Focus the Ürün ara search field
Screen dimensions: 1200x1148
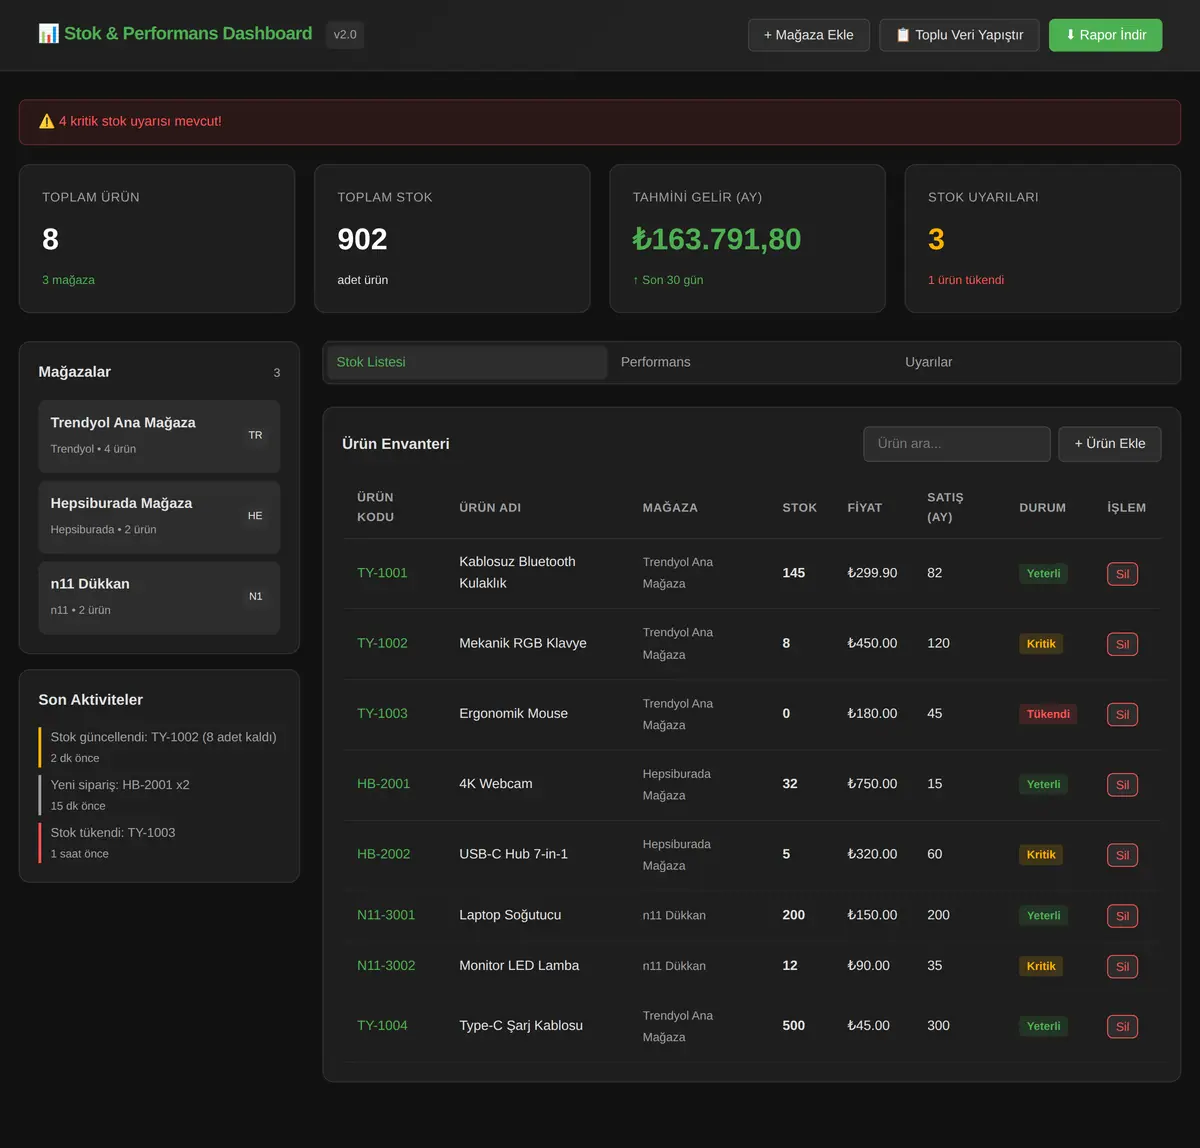click(x=957, y=444)
